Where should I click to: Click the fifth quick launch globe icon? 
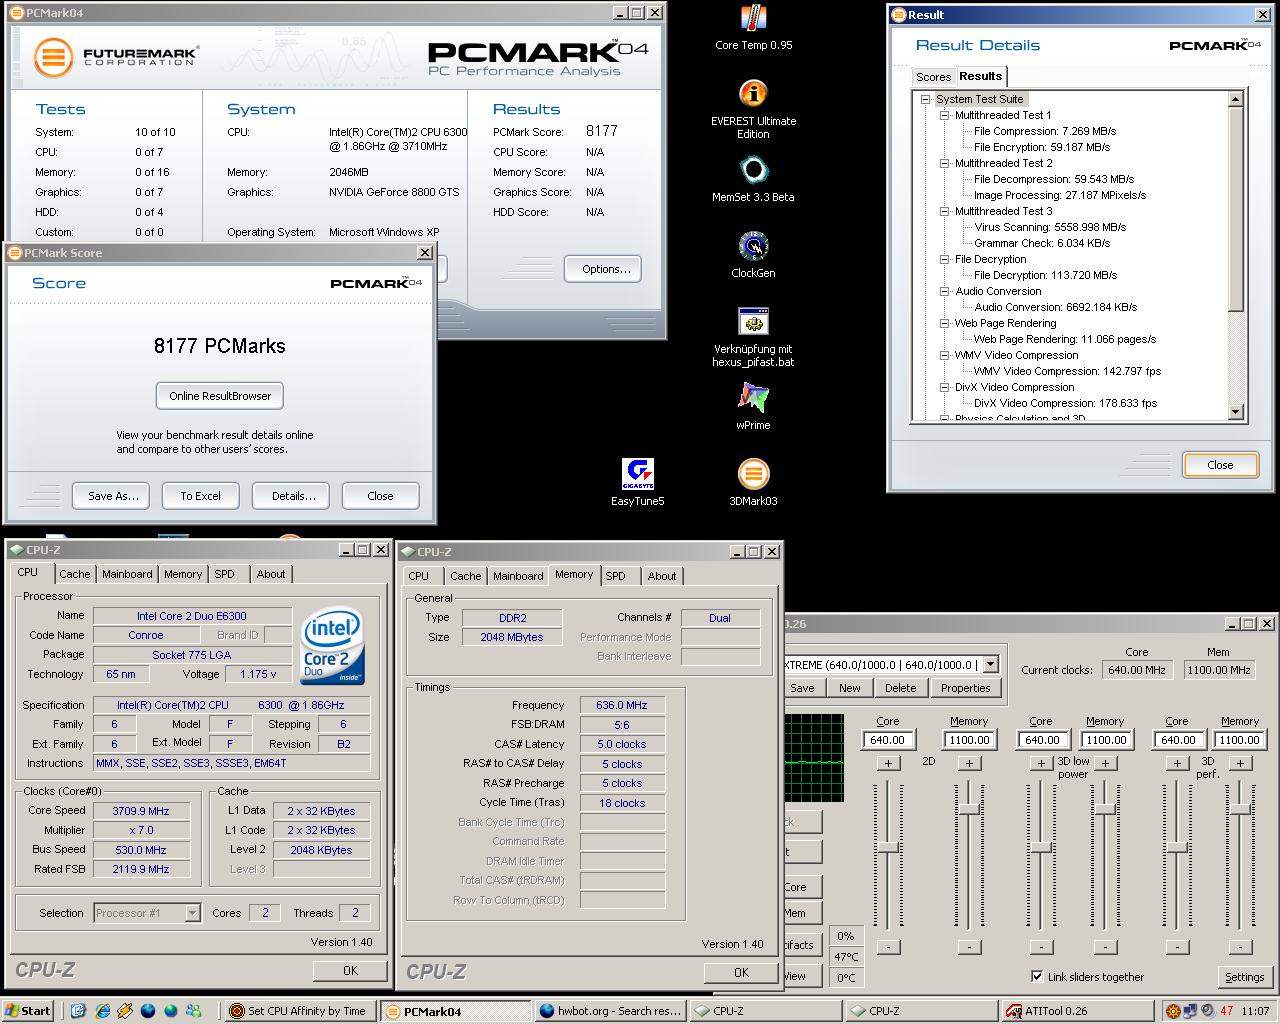[170, 1011]
